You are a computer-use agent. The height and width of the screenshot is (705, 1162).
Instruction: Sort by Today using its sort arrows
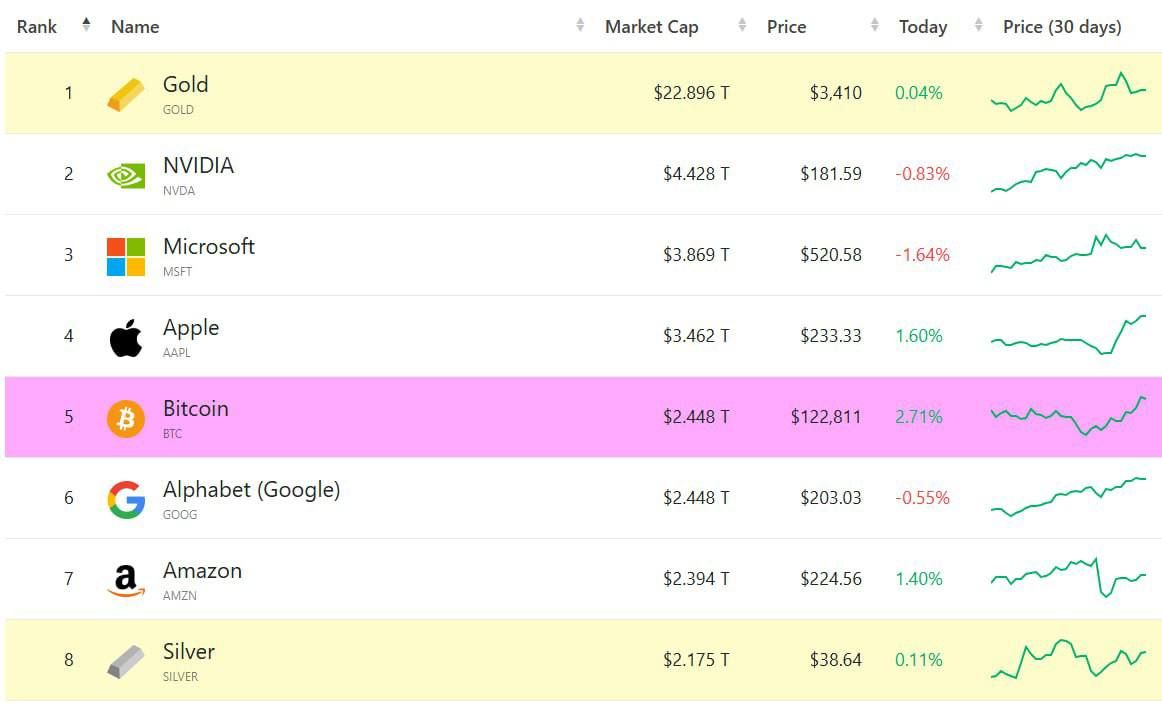point(978,25)
